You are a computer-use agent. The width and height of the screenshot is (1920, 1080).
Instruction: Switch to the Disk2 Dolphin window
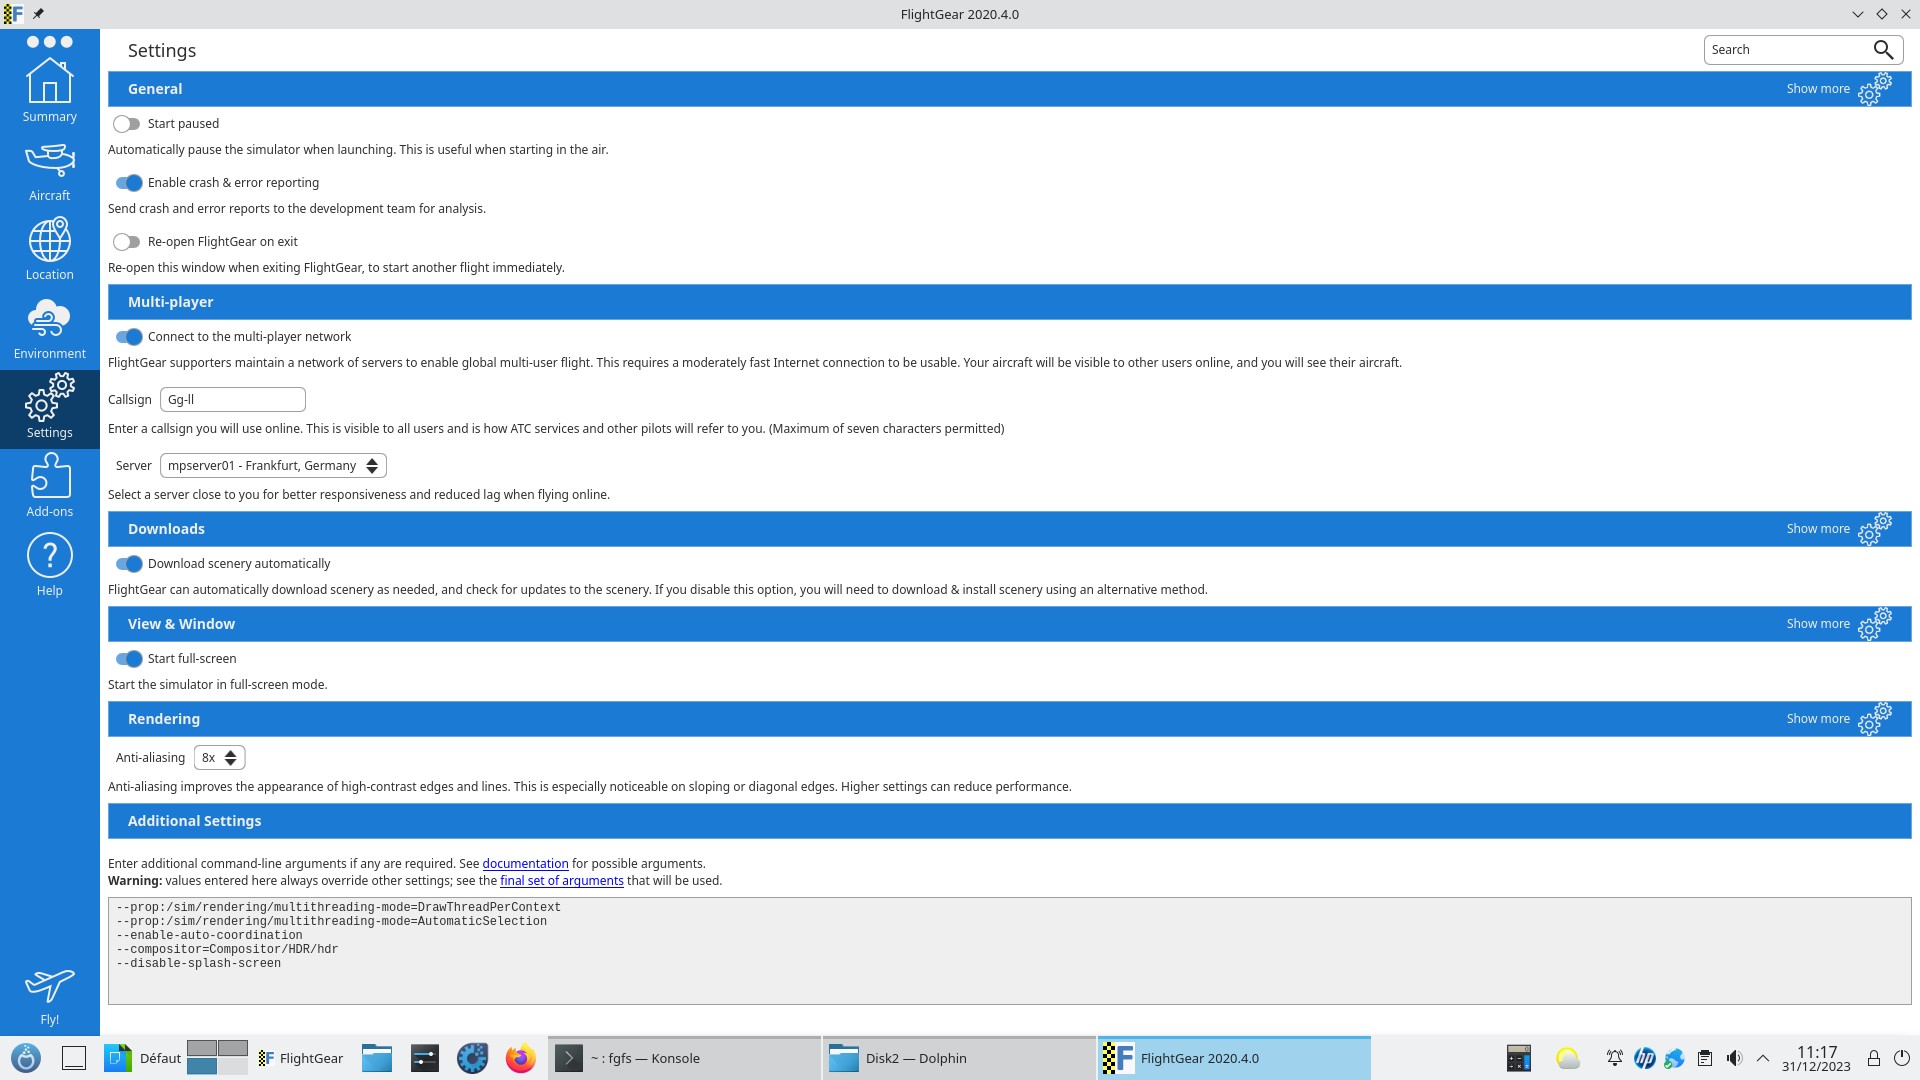point(958,1058)
